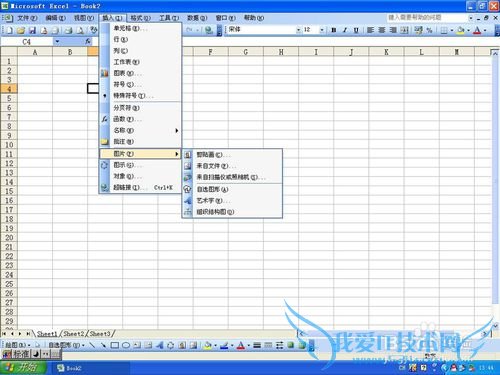Click the Currency style icon before percent
Image resolution: width=500 pixels, height=375 pixels.
[418, 30]
